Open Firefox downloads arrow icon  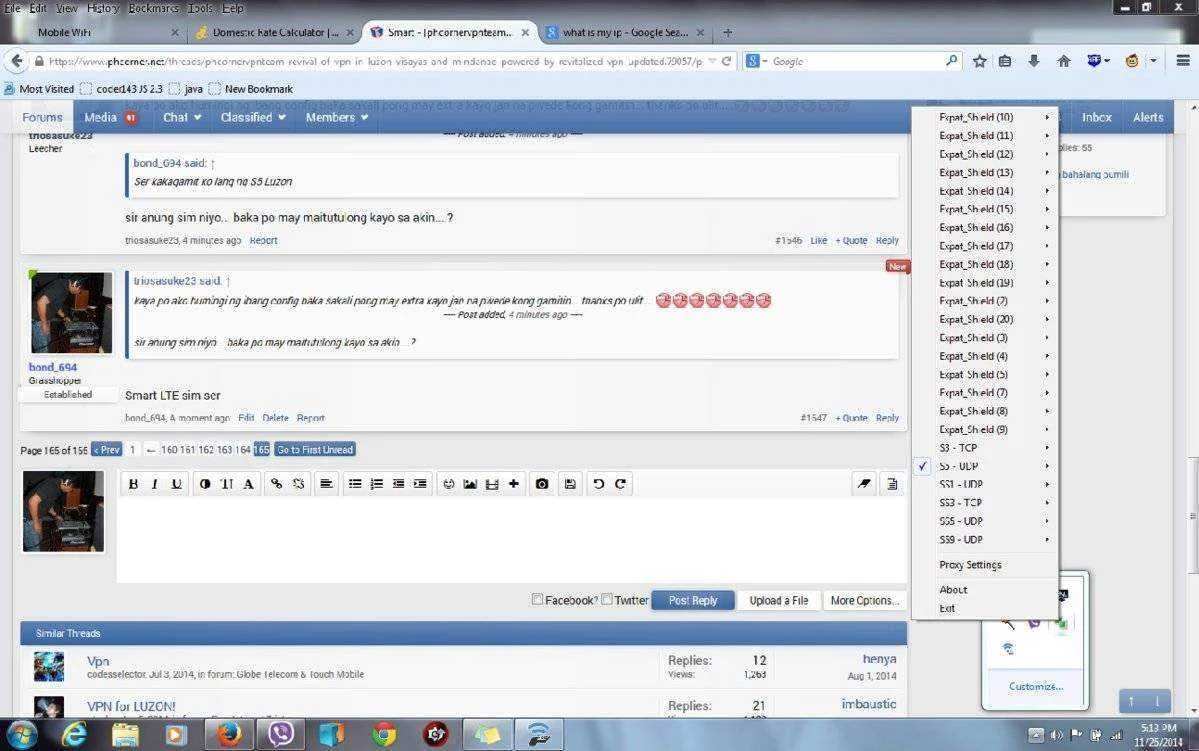(1034, 61)
